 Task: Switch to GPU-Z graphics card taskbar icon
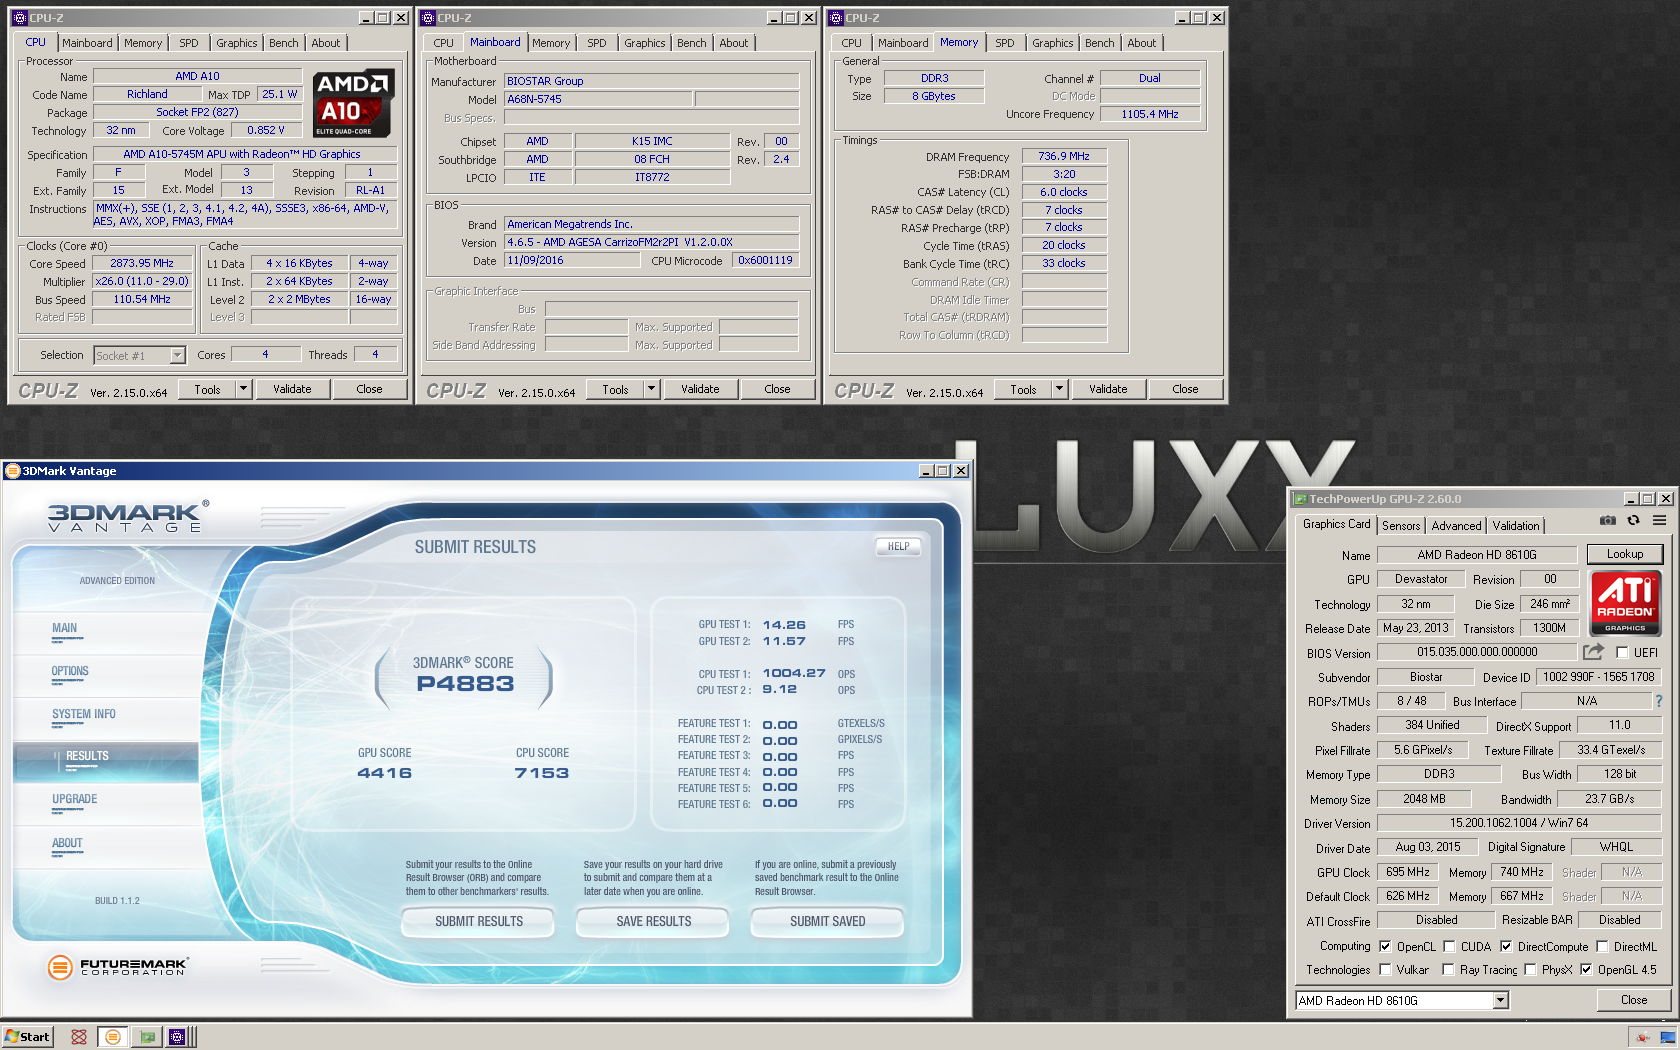pos(147,1037)
